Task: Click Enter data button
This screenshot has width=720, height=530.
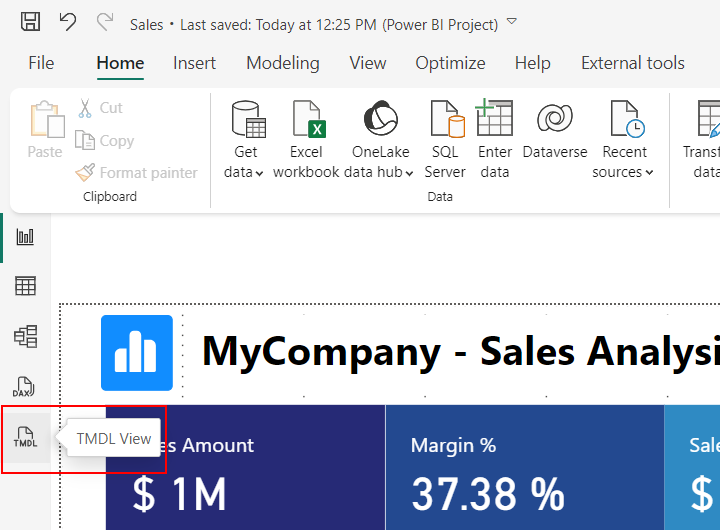Action: pyautogui.click(x=495, y=140)
